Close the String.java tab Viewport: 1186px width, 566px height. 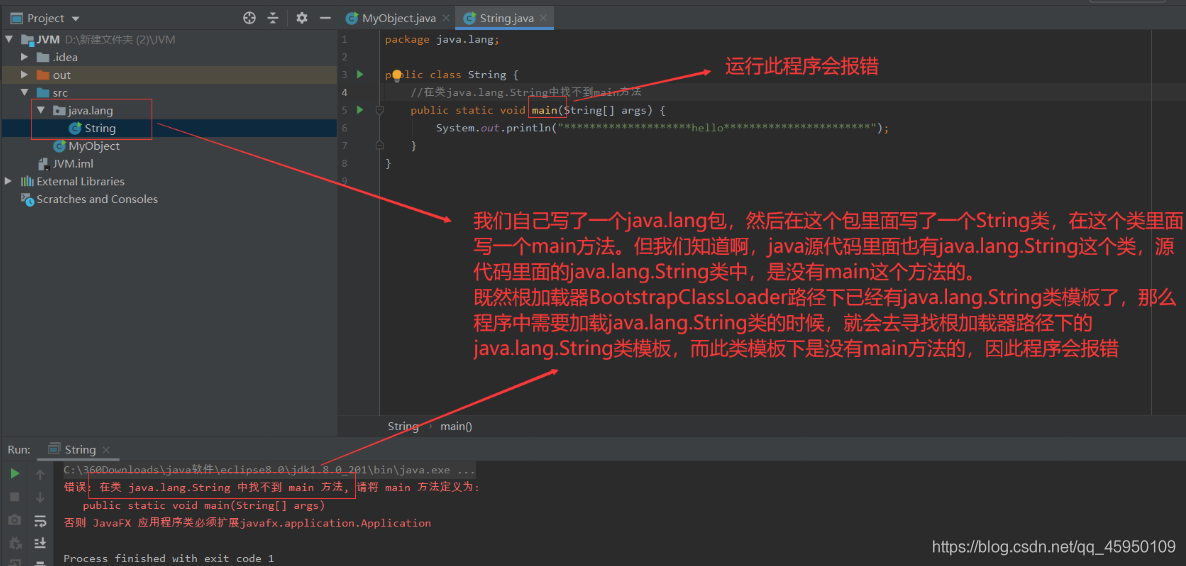coord(543,17)
